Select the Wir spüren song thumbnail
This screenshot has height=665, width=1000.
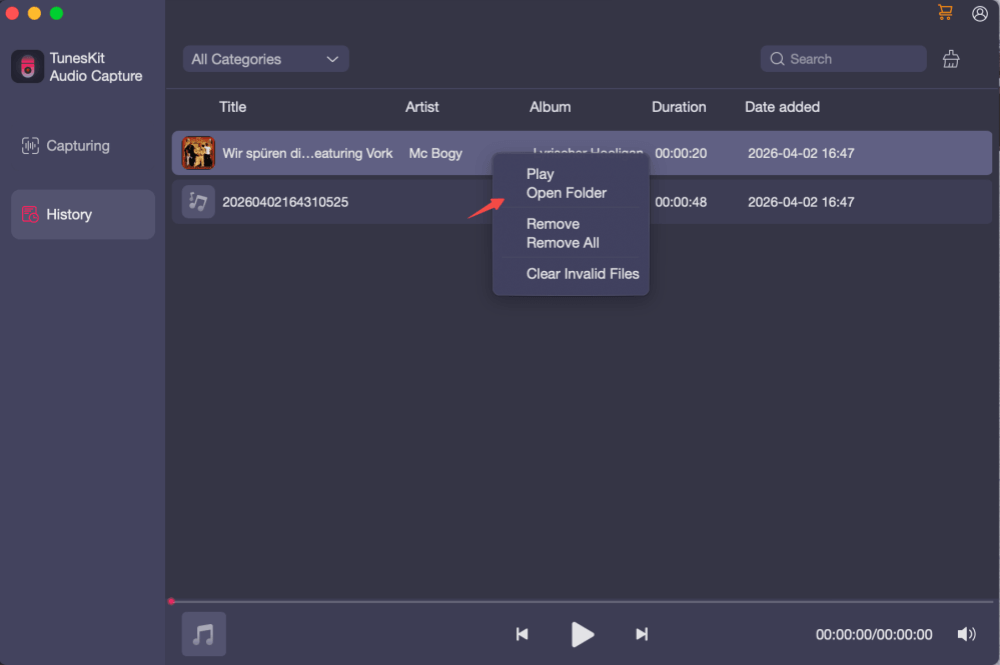click(x=198, y=153)
